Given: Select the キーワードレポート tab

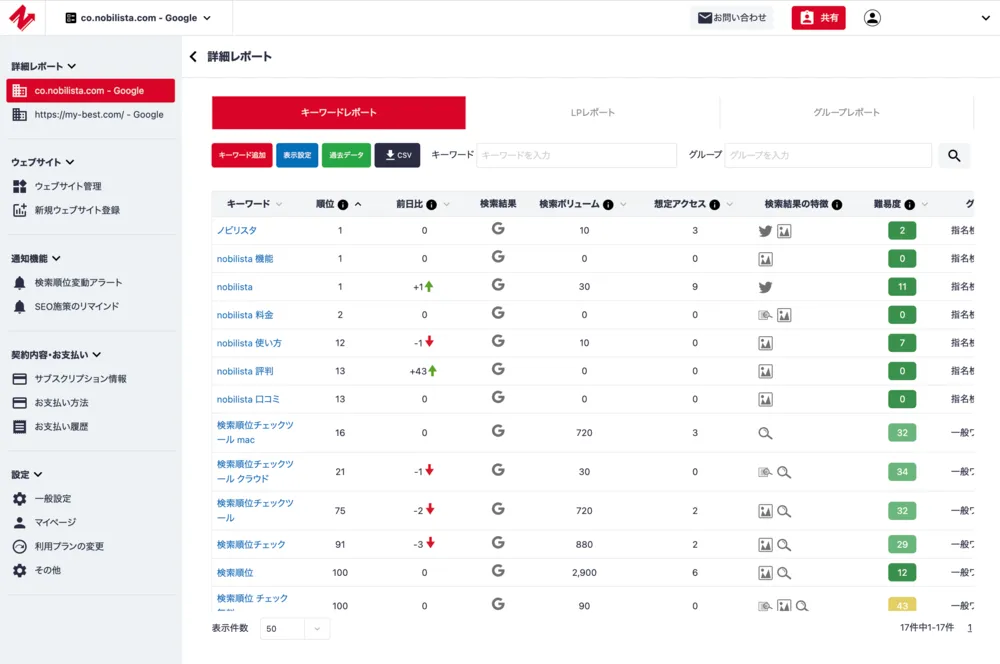Looking at the screenshot, I should [x=339, y=112].
